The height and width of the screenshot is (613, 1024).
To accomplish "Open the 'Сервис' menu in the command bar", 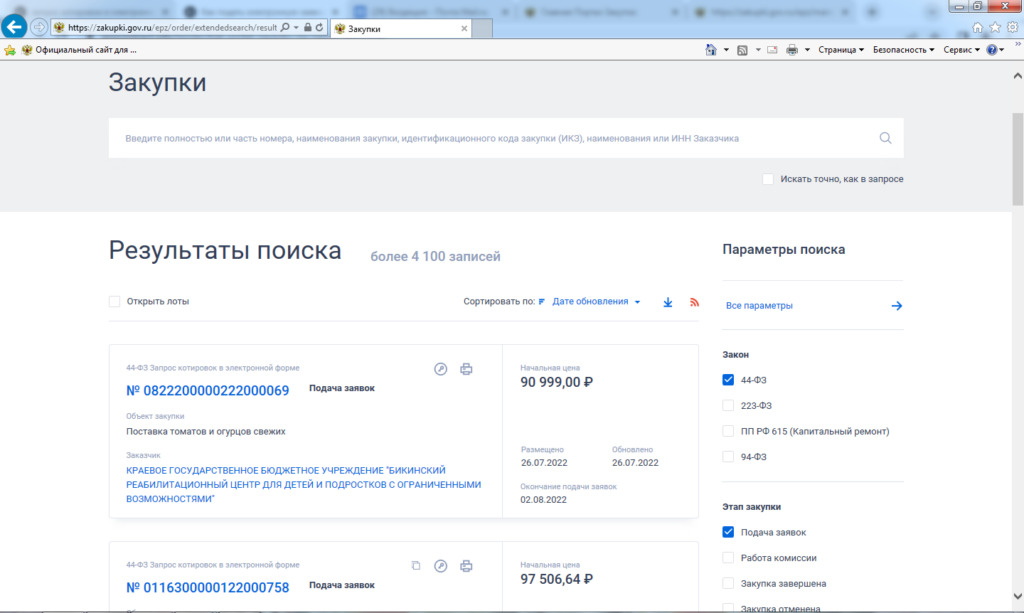I will click(961, 49).
